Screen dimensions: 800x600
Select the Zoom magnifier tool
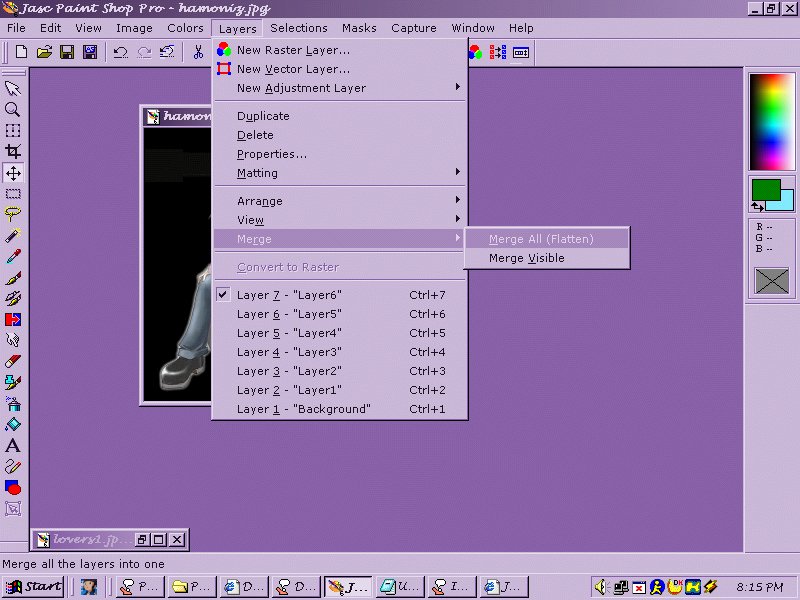(x=13, y=110)
